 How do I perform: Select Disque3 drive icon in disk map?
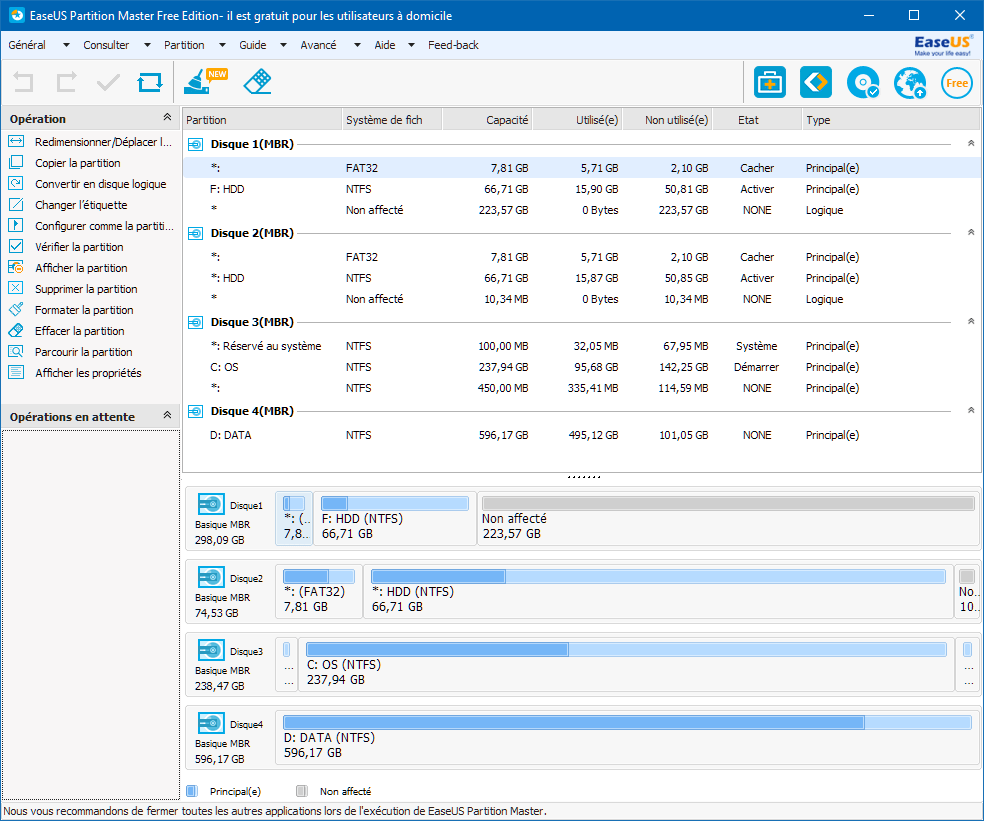point(211,650)
